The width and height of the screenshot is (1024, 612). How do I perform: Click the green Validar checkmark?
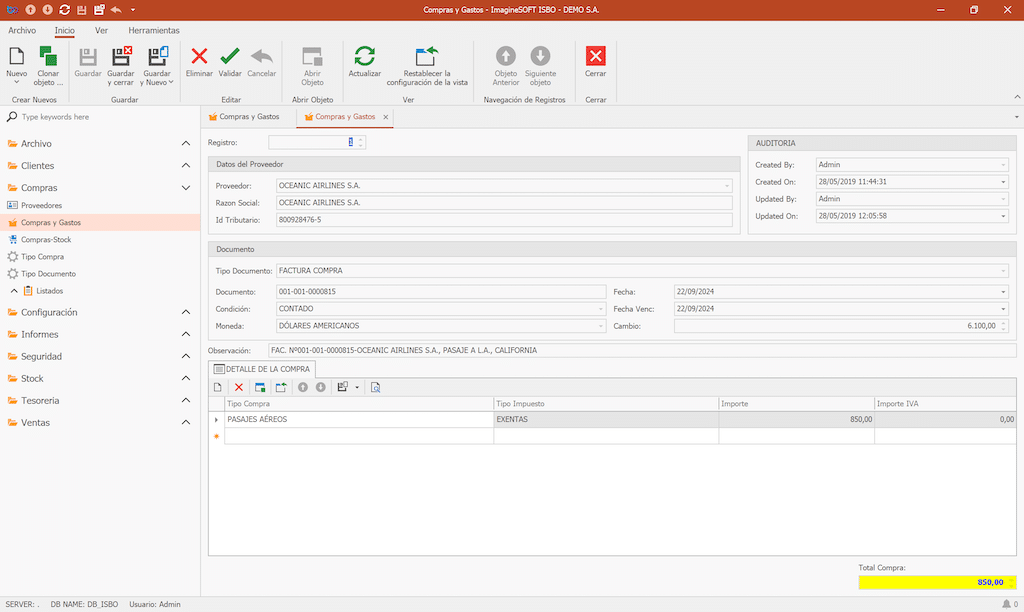click(x=230, y=57)
